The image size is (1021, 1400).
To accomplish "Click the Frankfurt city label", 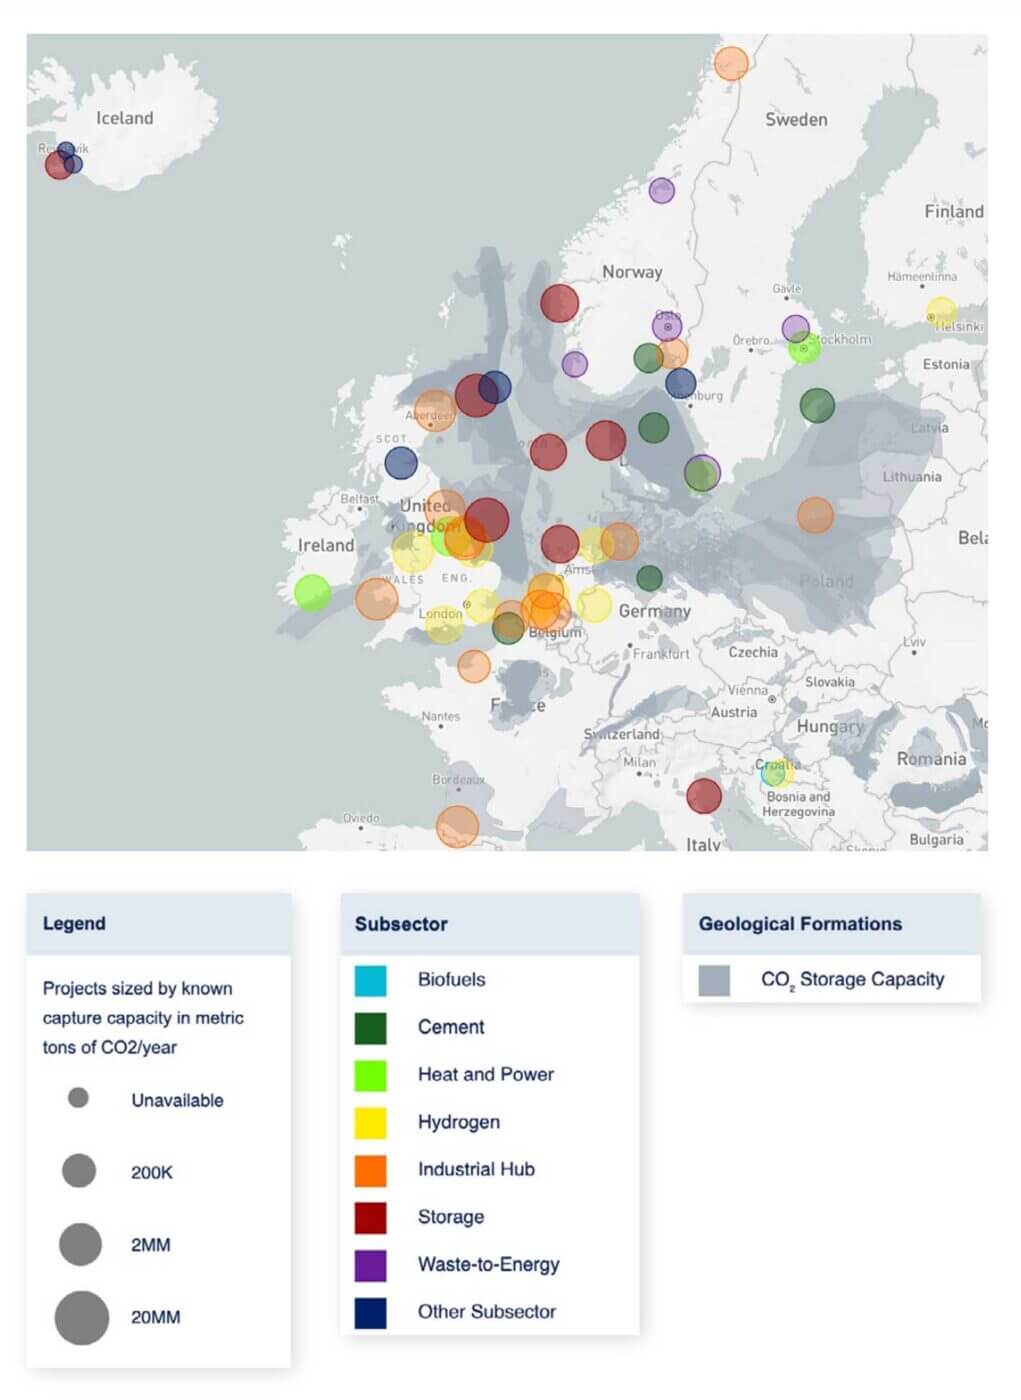I will pyautogui.click(x=661, y=653).
